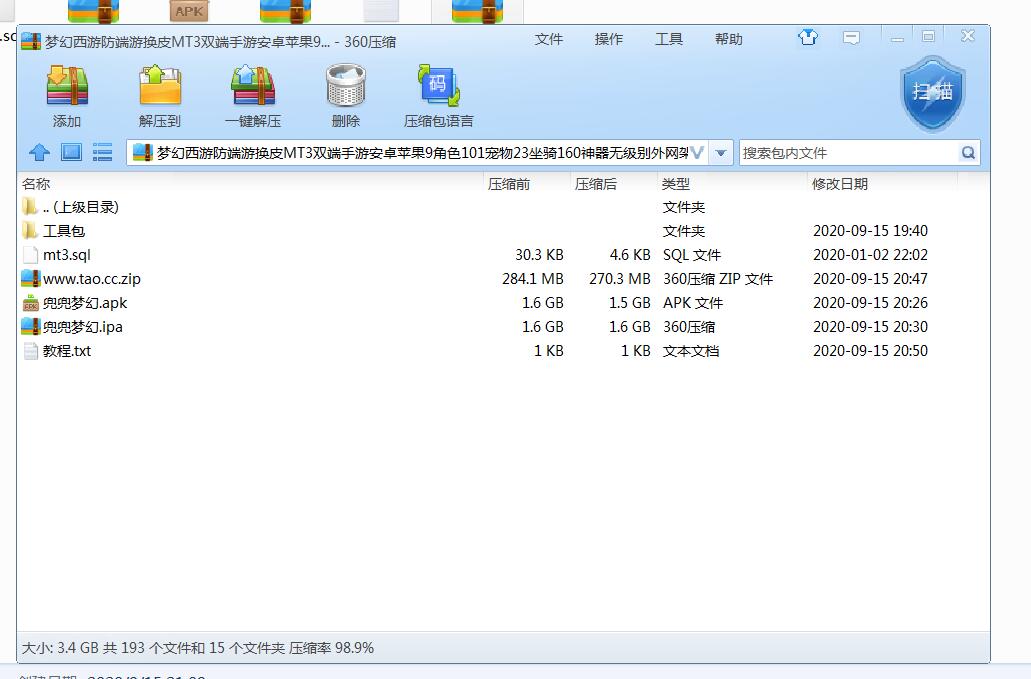
Task: Go up one directory with the arrow icon
Action: (x=39, y=152)
